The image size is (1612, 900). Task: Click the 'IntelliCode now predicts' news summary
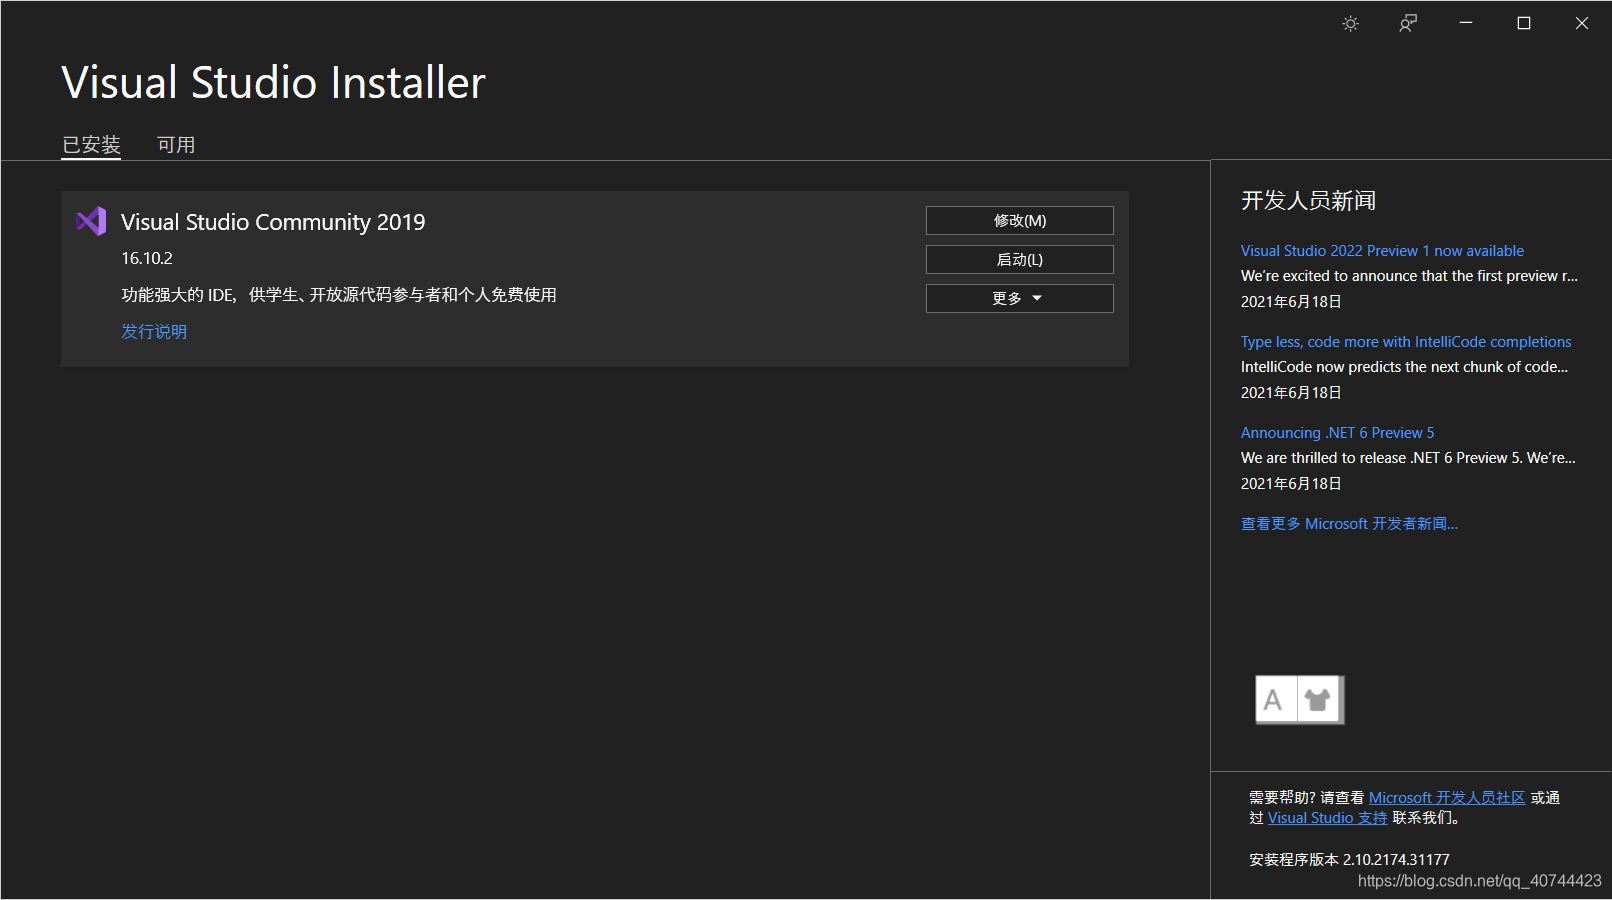tap(1404, 367)
